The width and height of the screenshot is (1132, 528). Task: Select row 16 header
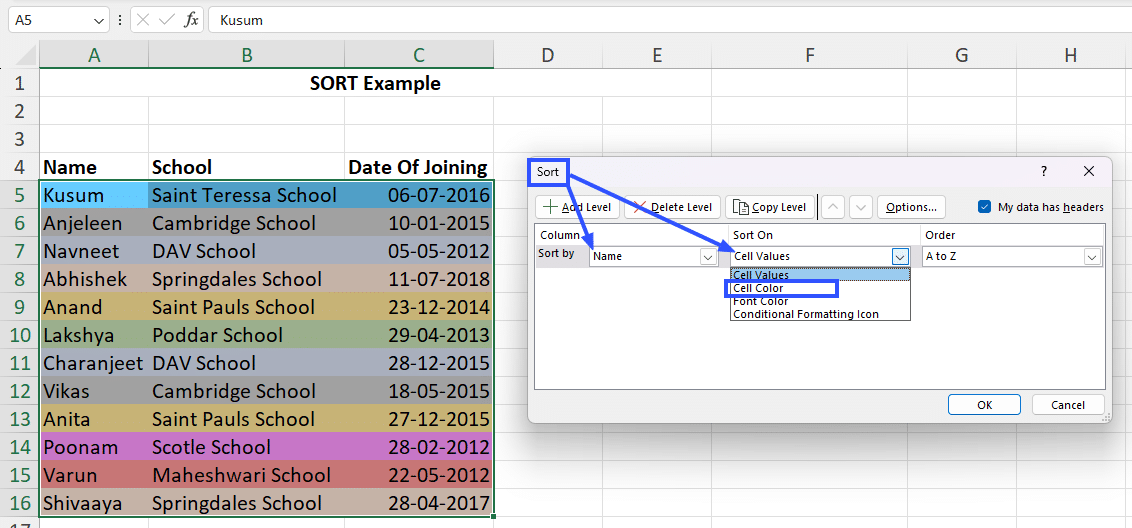[19, 503]
